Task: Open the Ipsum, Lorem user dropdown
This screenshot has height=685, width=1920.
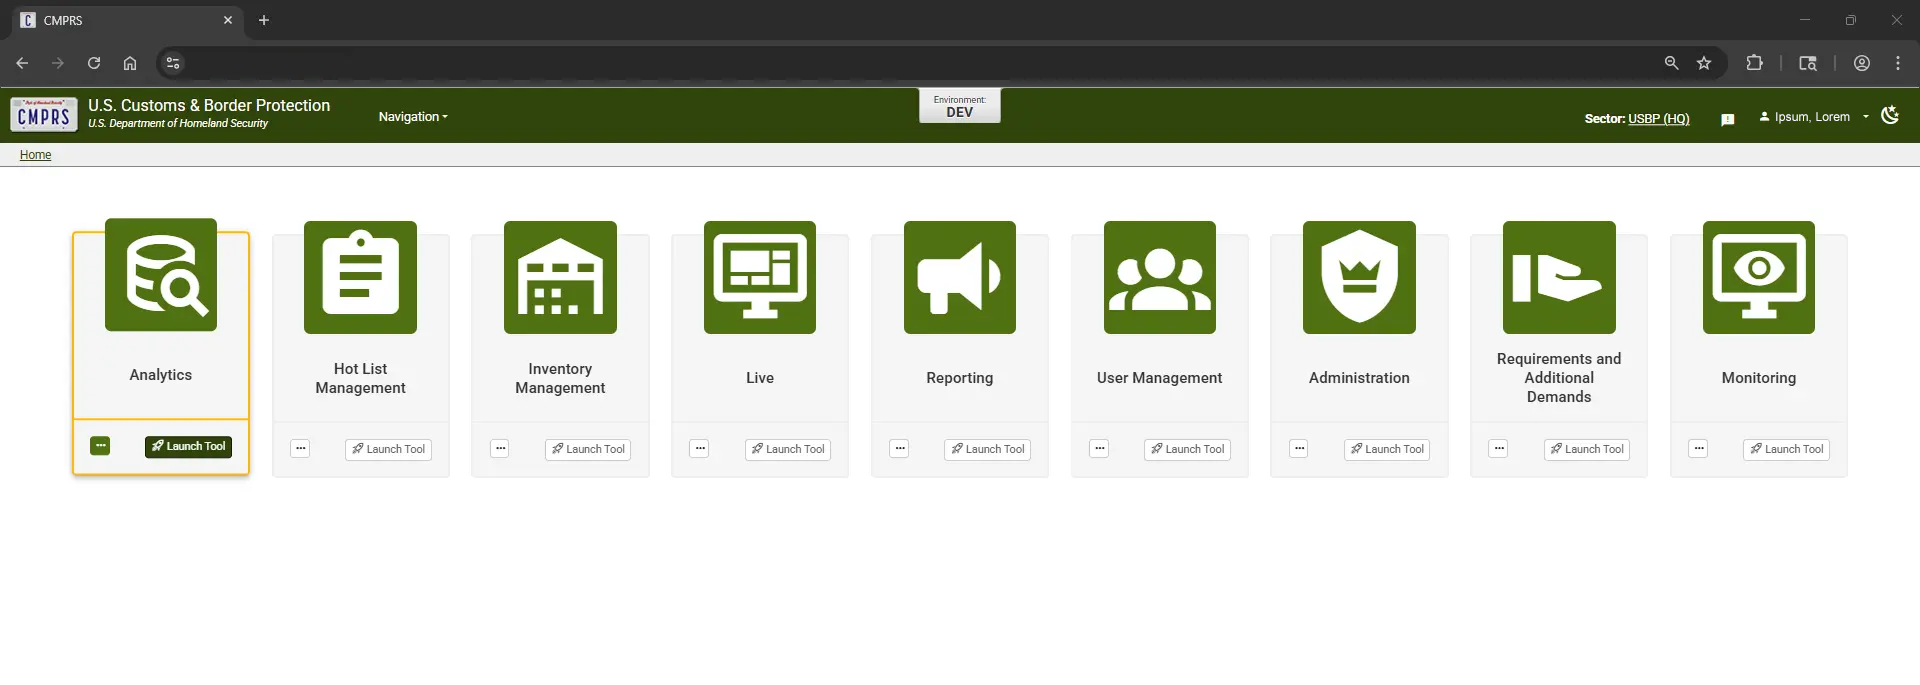Action: click(1814, 117)
